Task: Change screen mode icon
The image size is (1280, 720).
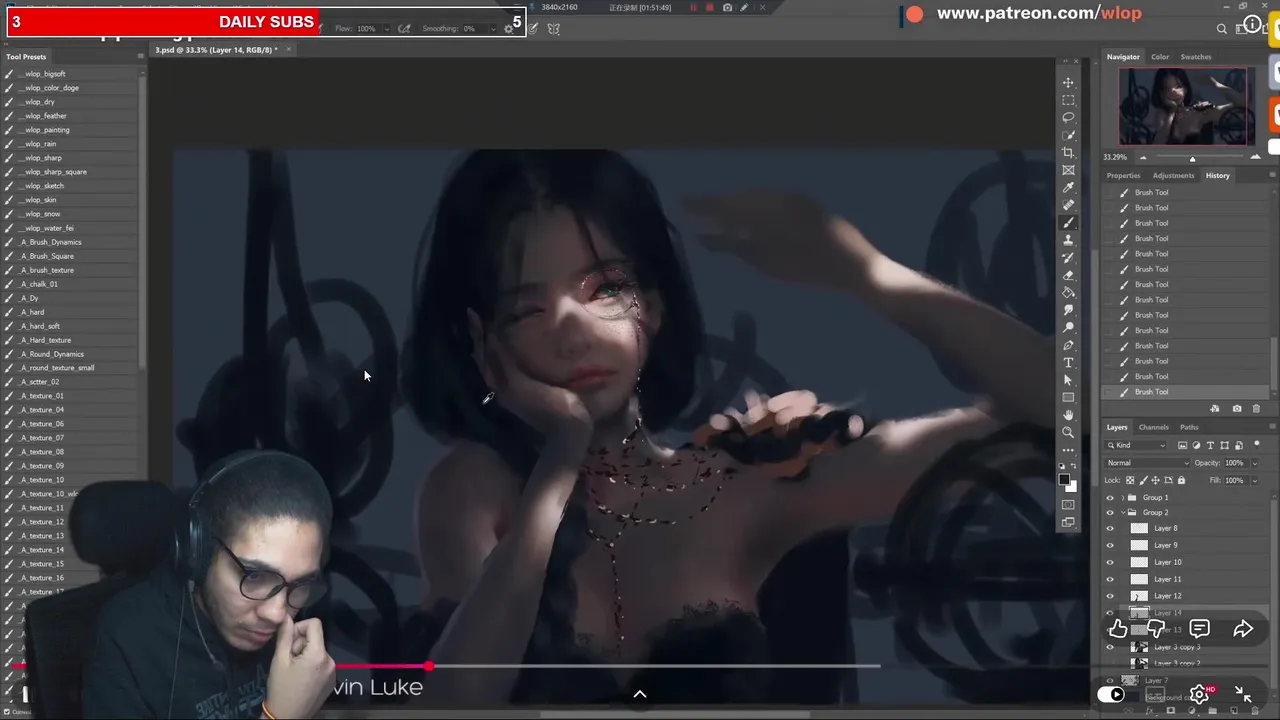Action: (1068, 522)
